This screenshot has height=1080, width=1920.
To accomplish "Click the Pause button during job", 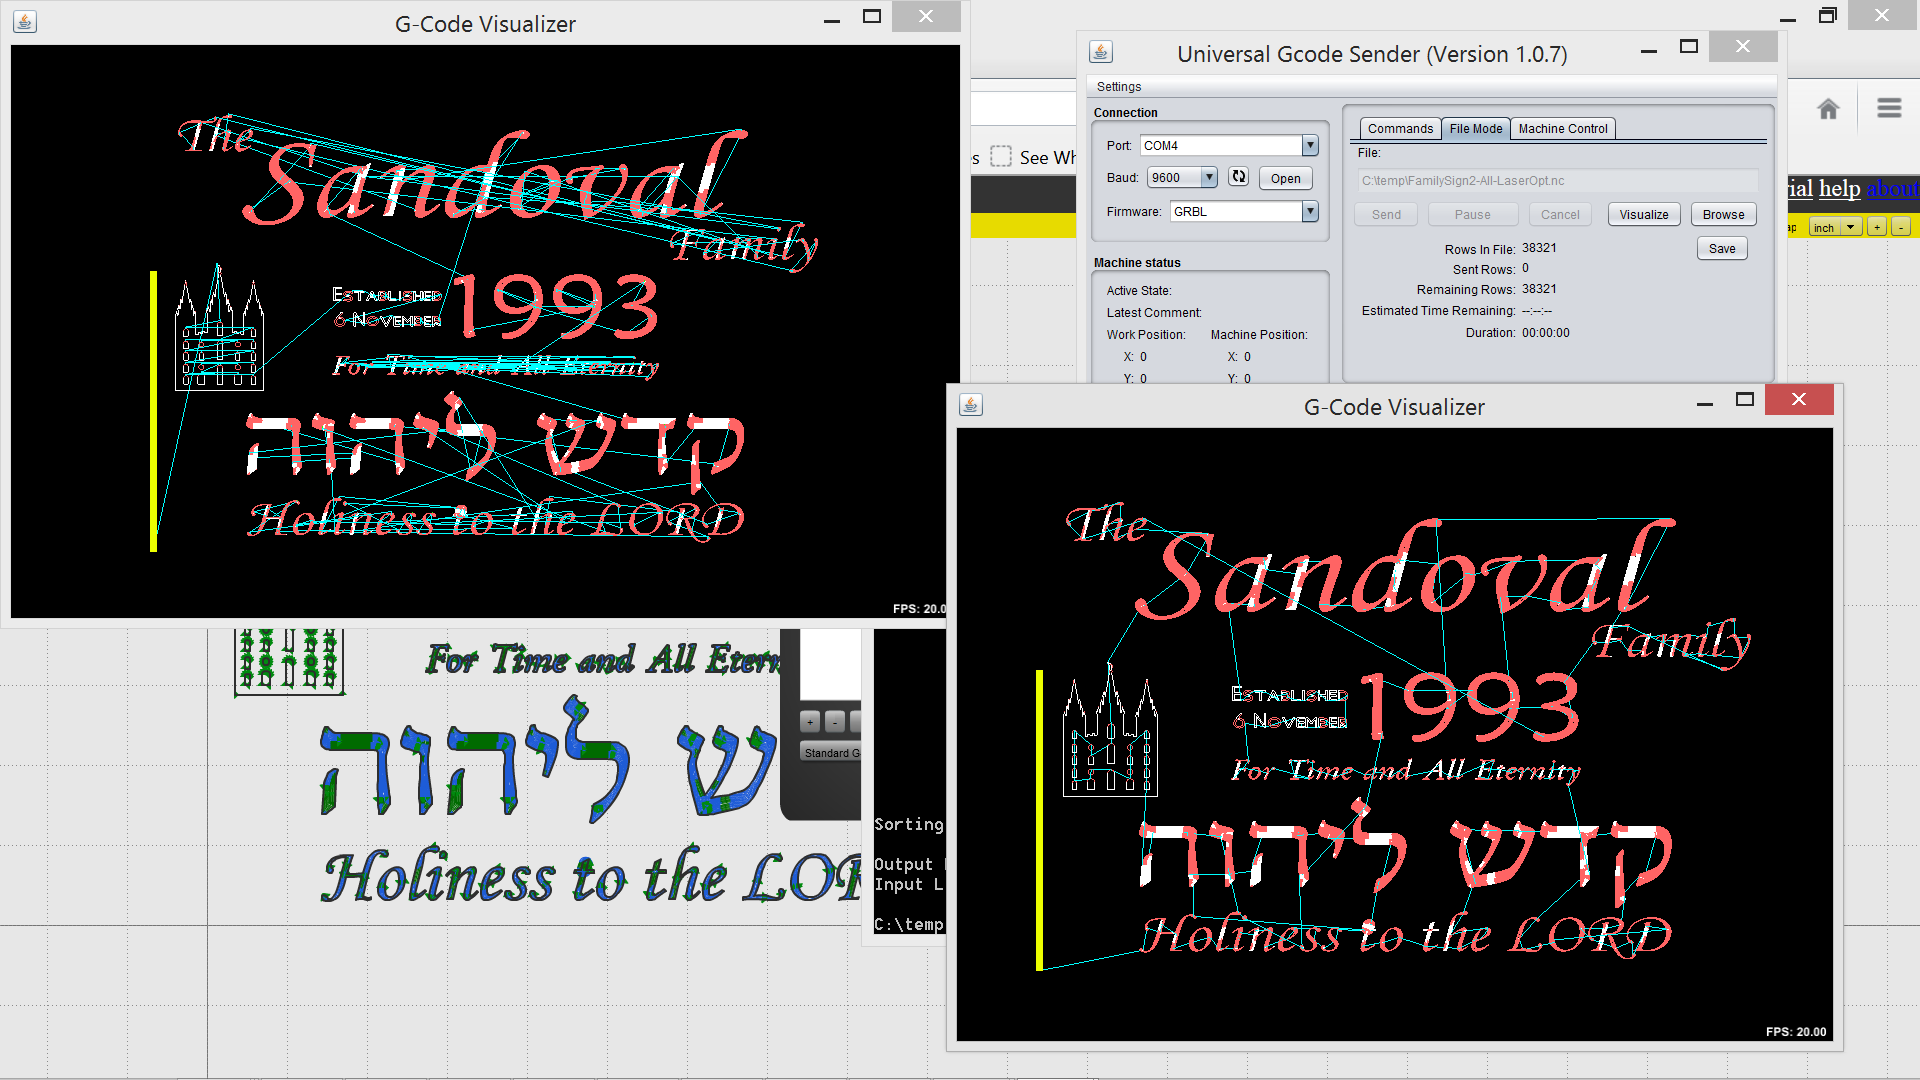I will click(1470, 214).
